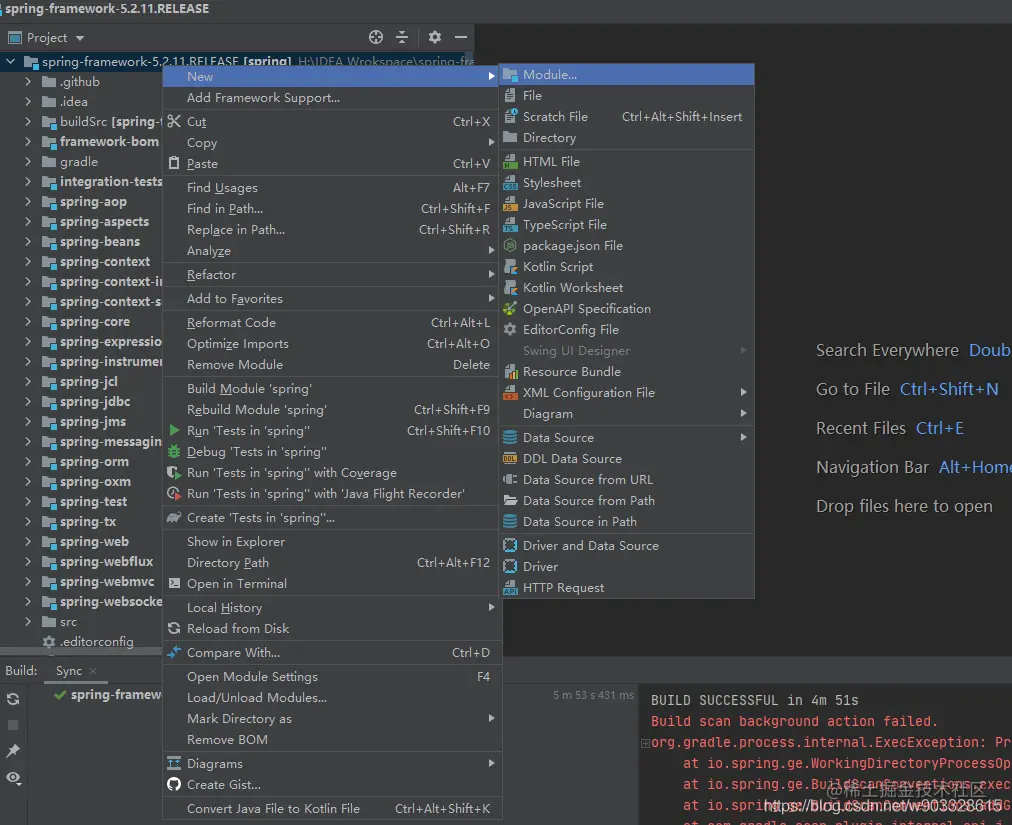Click the OpenAPI Specification icon
The width and height of the screenshot is (1012, 825).
pos(511,309)
